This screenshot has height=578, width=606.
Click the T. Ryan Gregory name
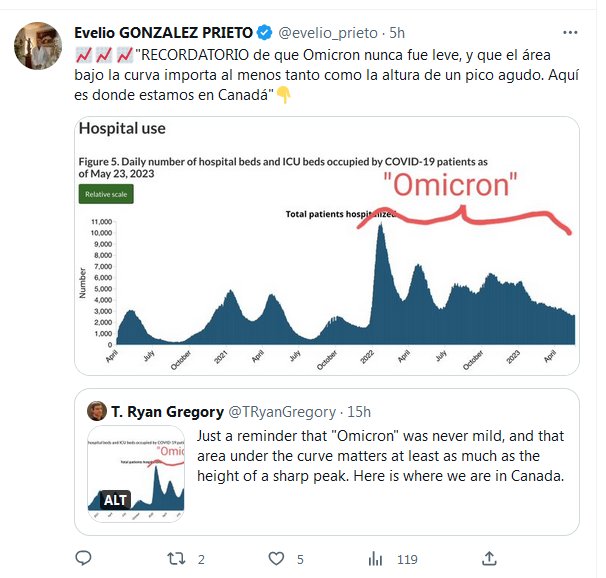[167, 411]
